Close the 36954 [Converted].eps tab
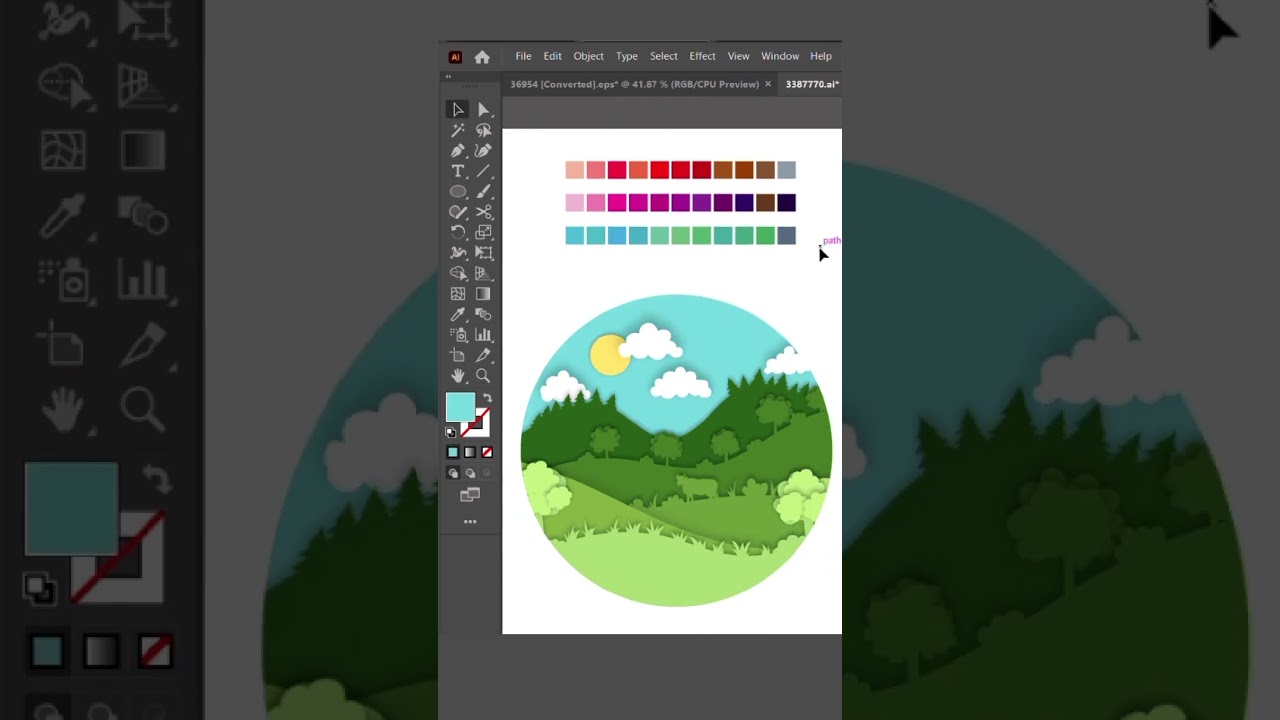 [768, 84]
